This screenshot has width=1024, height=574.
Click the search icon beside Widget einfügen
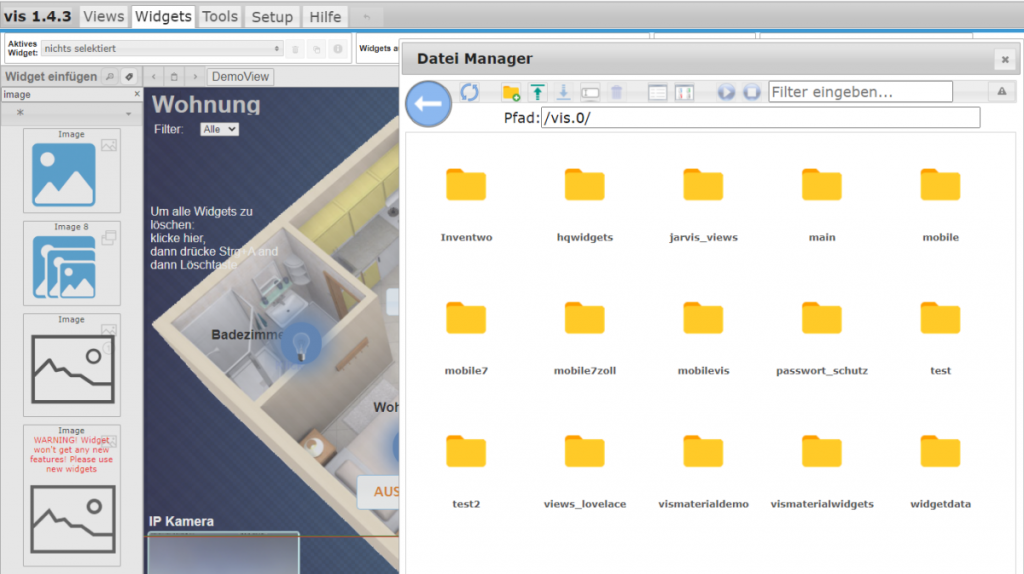(110, 77)
